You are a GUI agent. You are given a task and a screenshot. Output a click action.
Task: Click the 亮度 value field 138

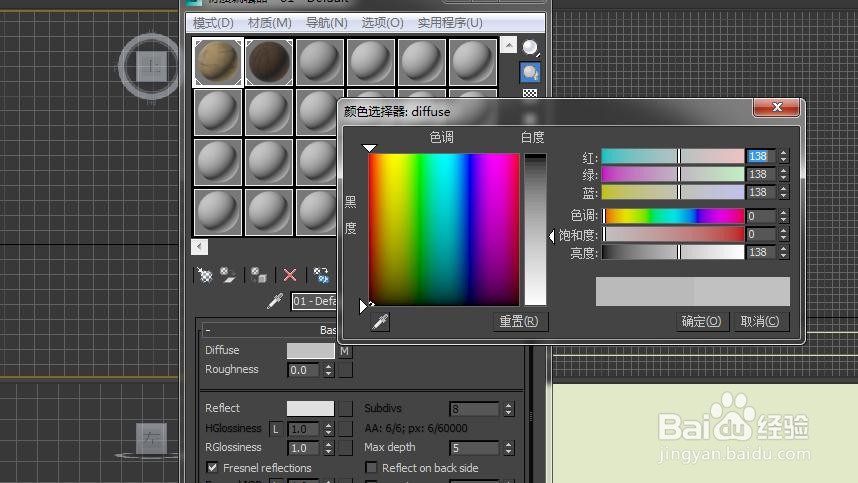point(761,252)
